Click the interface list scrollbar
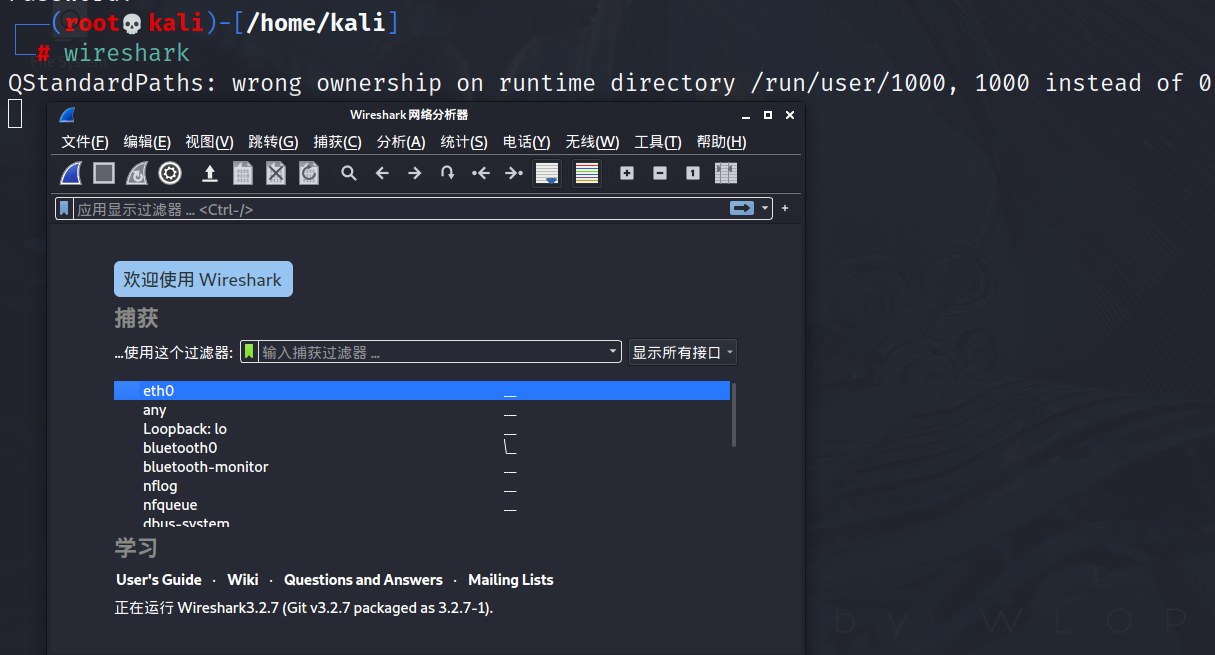This screenshot has height=655, width=1215. (734, 414)
